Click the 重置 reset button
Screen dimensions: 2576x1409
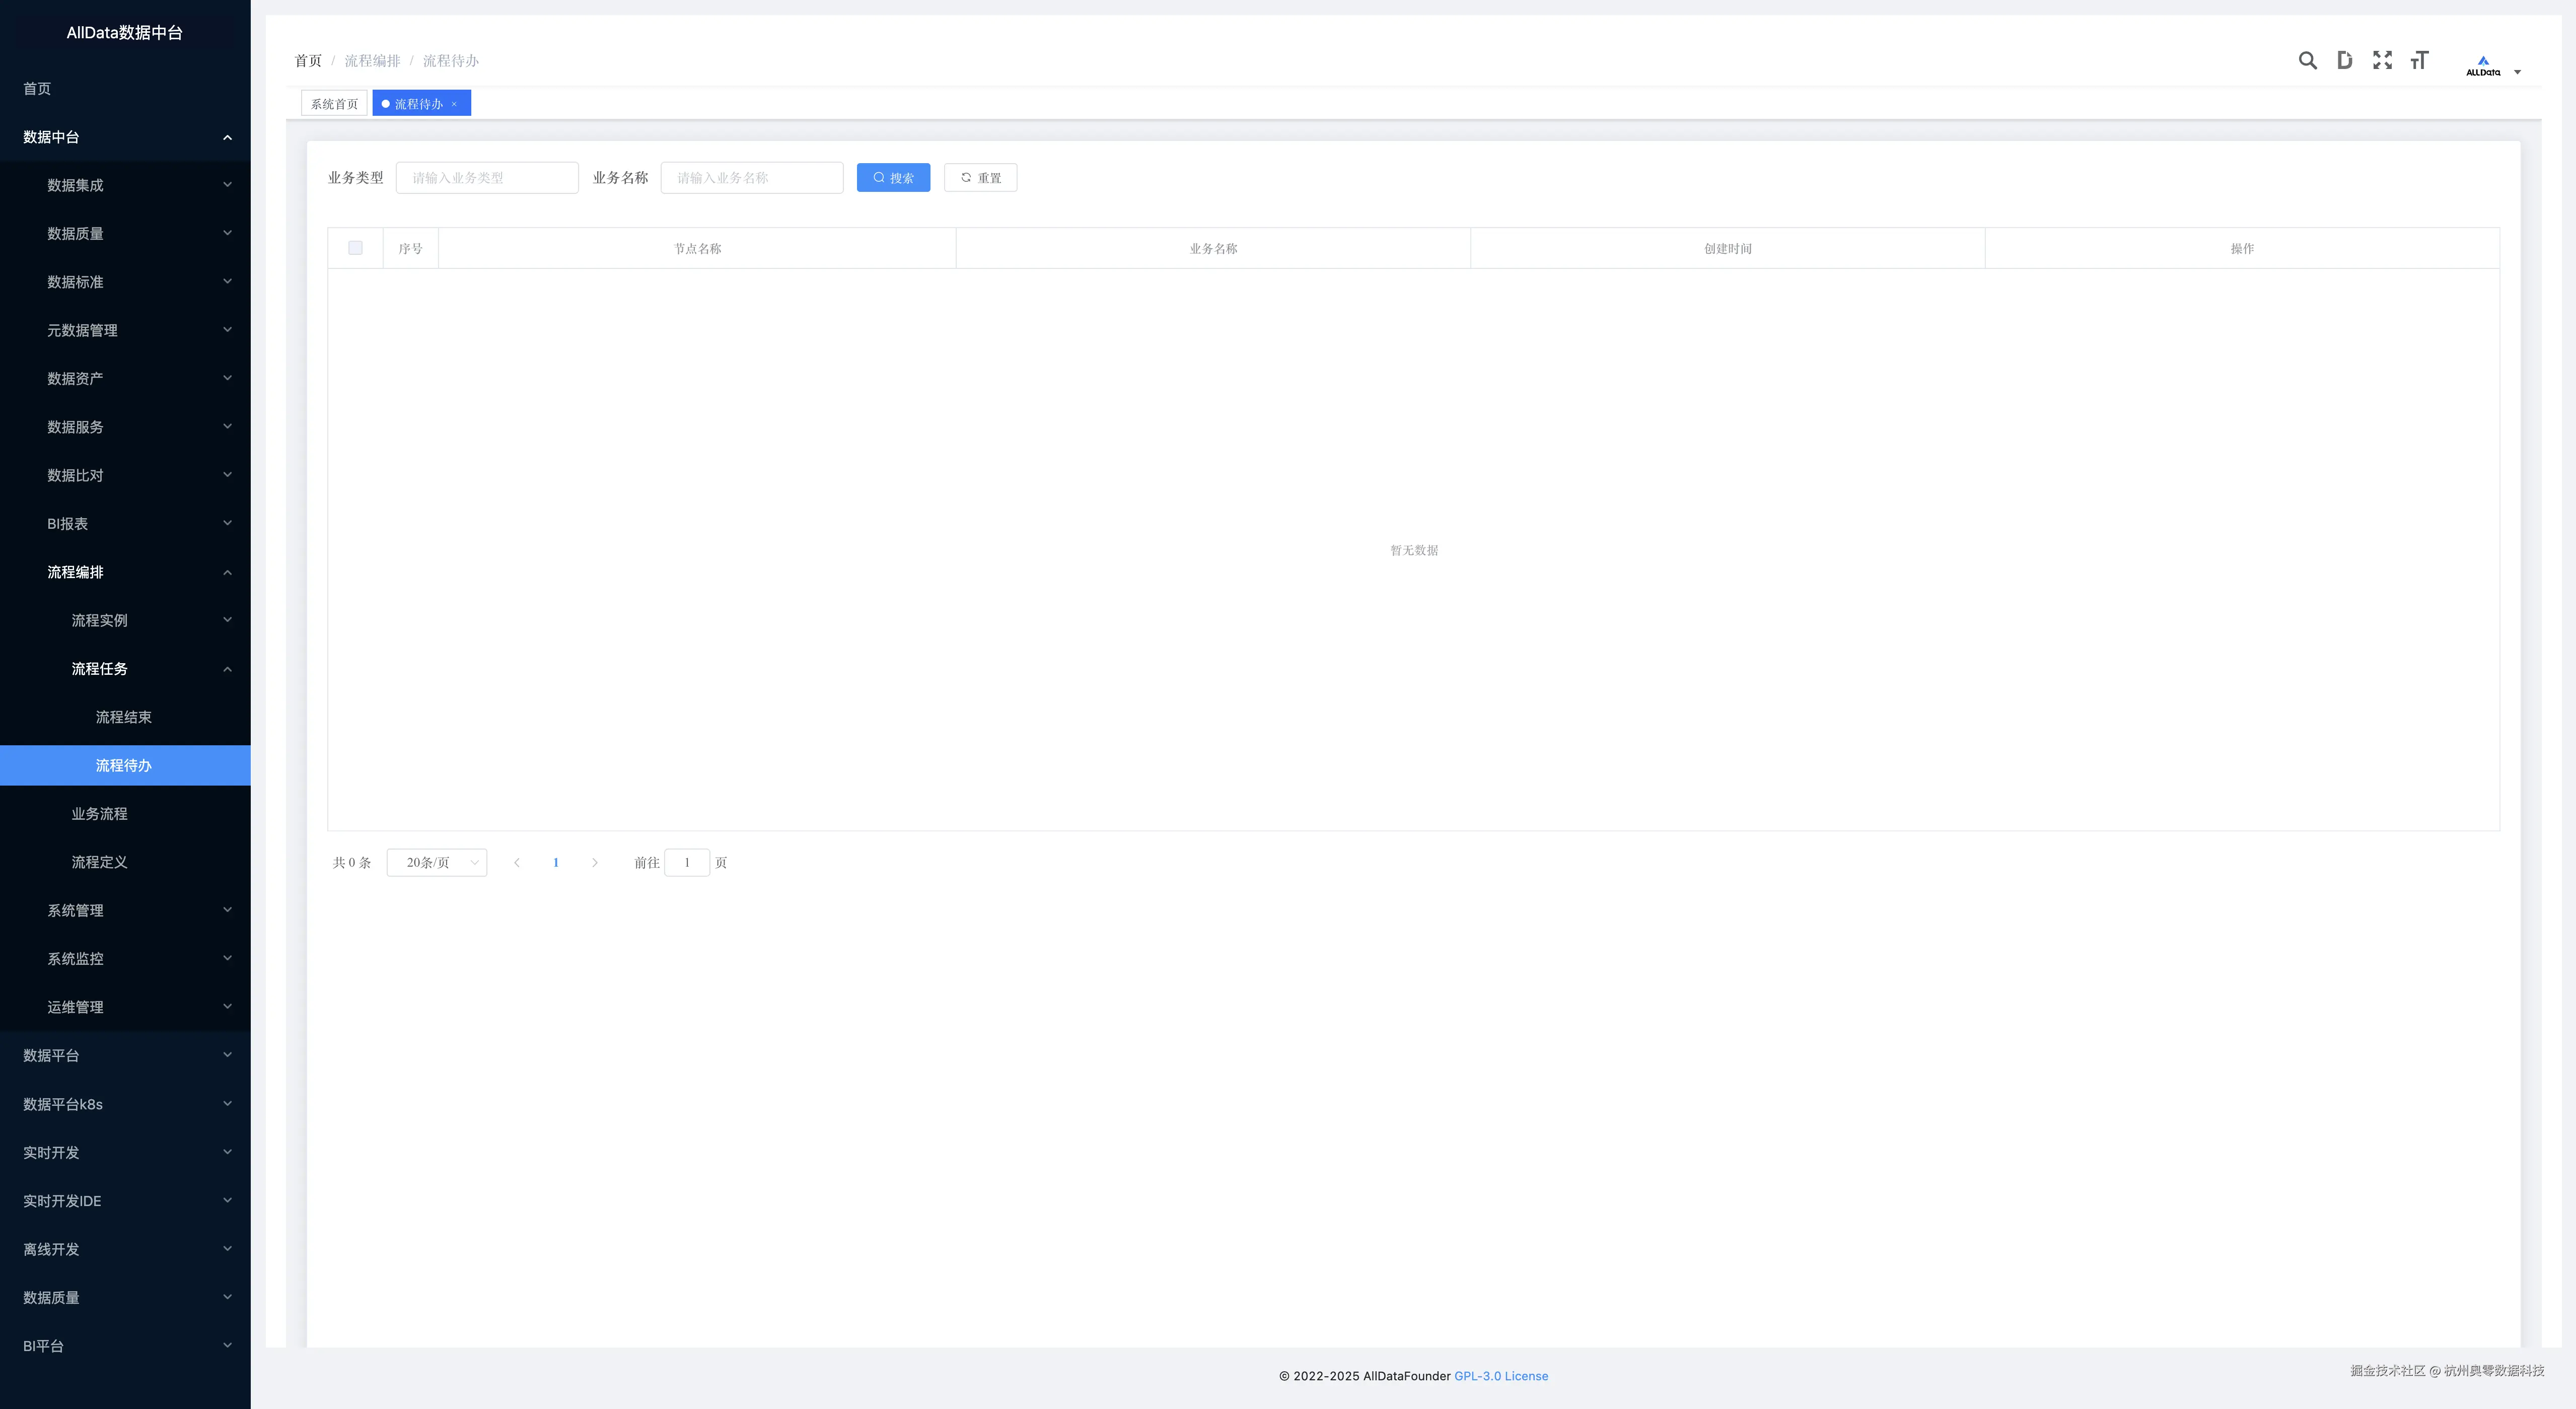(980, 178)
